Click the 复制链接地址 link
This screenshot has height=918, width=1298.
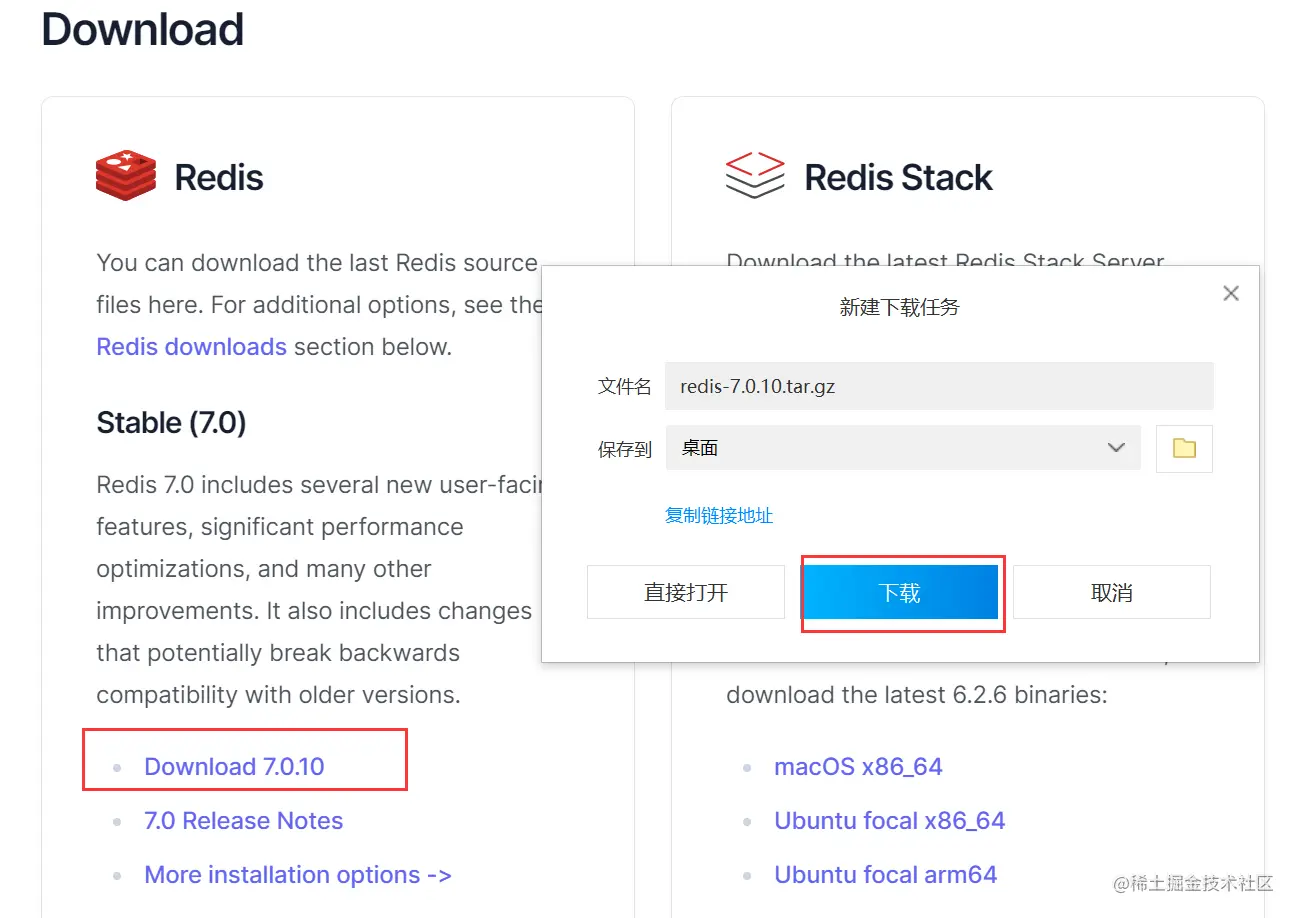pyautogui.click(x=719, y=516)
